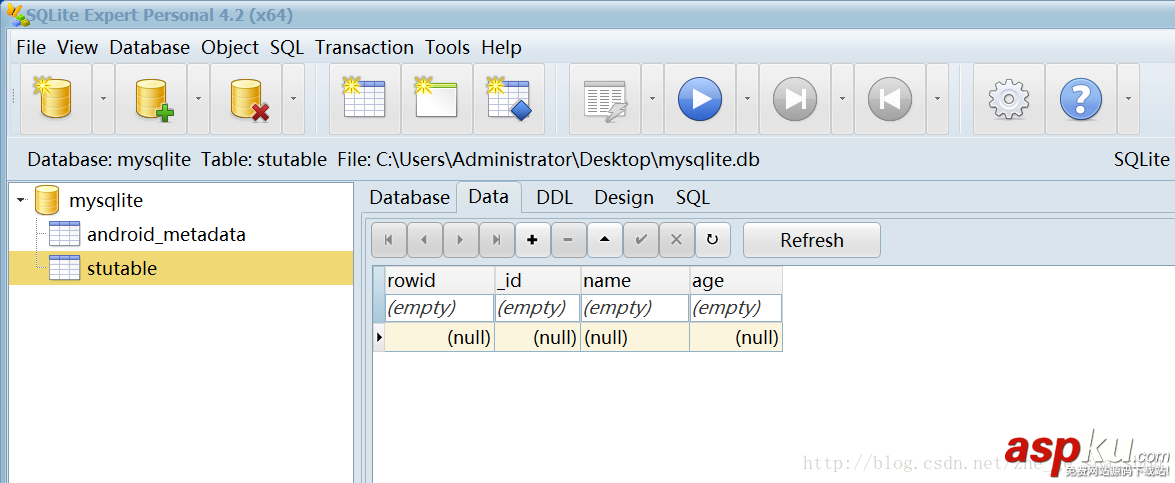The height and width of the screenshot is (483, 1175).
Task: Click the blue help question mark icon
Action: point(1080,99)
